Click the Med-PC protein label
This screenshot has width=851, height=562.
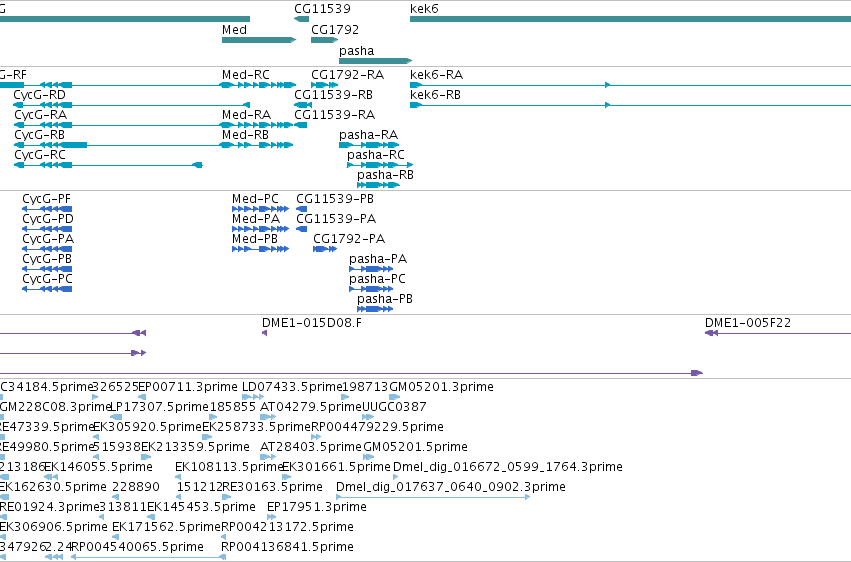255,199
